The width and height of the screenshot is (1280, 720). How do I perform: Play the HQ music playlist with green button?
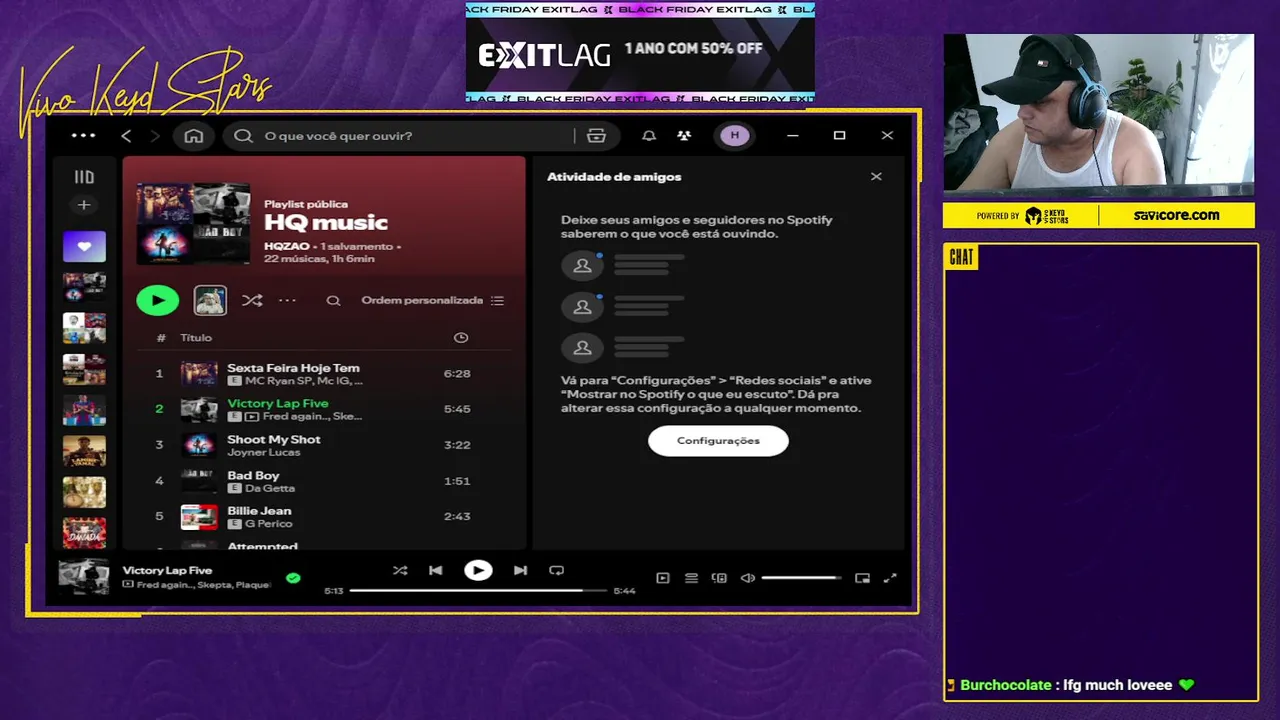tap(158, 300)
